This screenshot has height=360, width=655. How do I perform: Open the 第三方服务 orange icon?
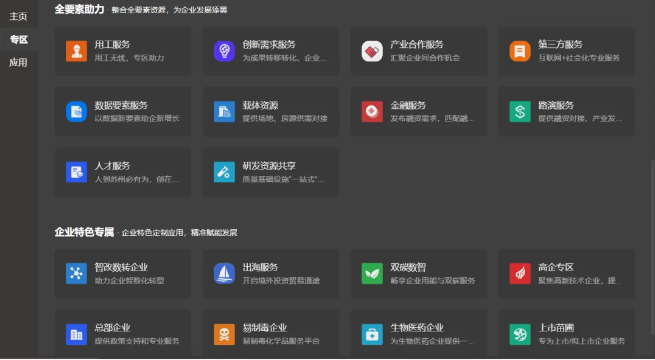520,51
